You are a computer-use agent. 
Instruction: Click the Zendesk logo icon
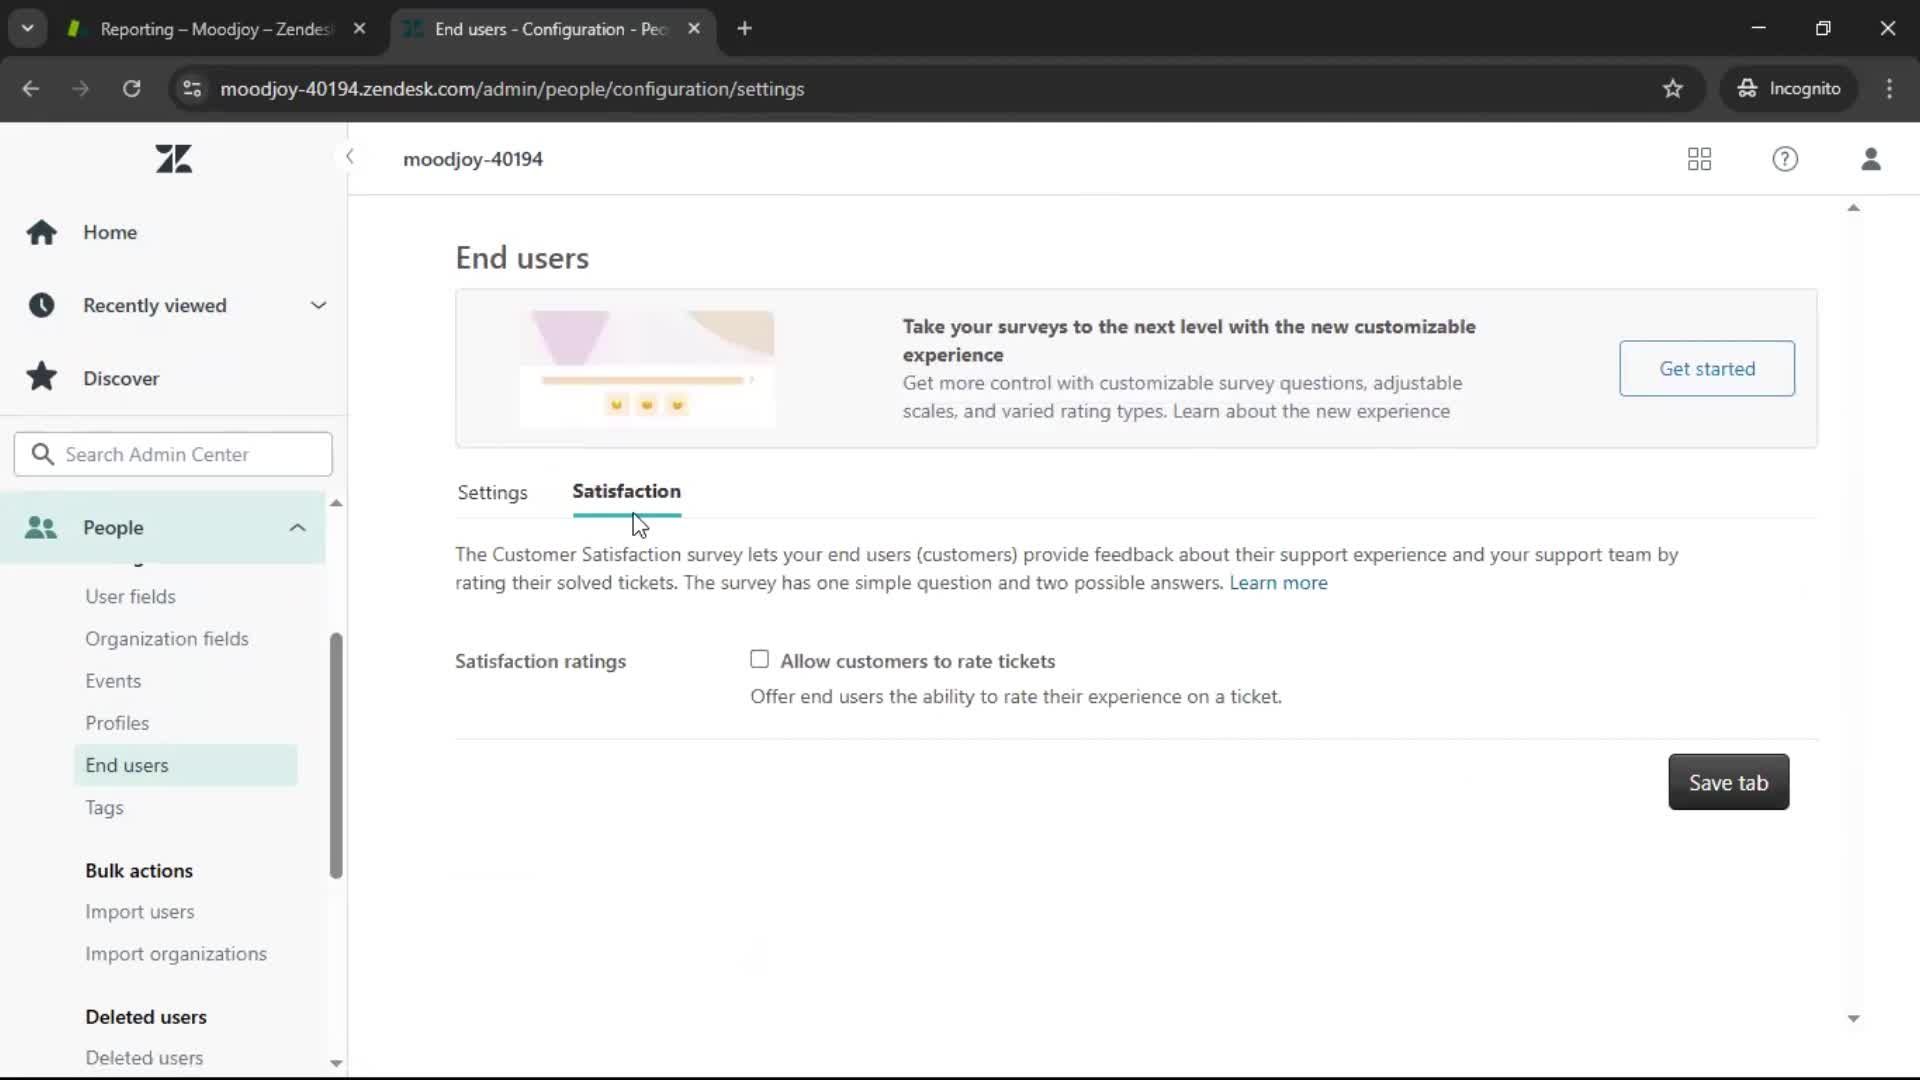point(173,159)
